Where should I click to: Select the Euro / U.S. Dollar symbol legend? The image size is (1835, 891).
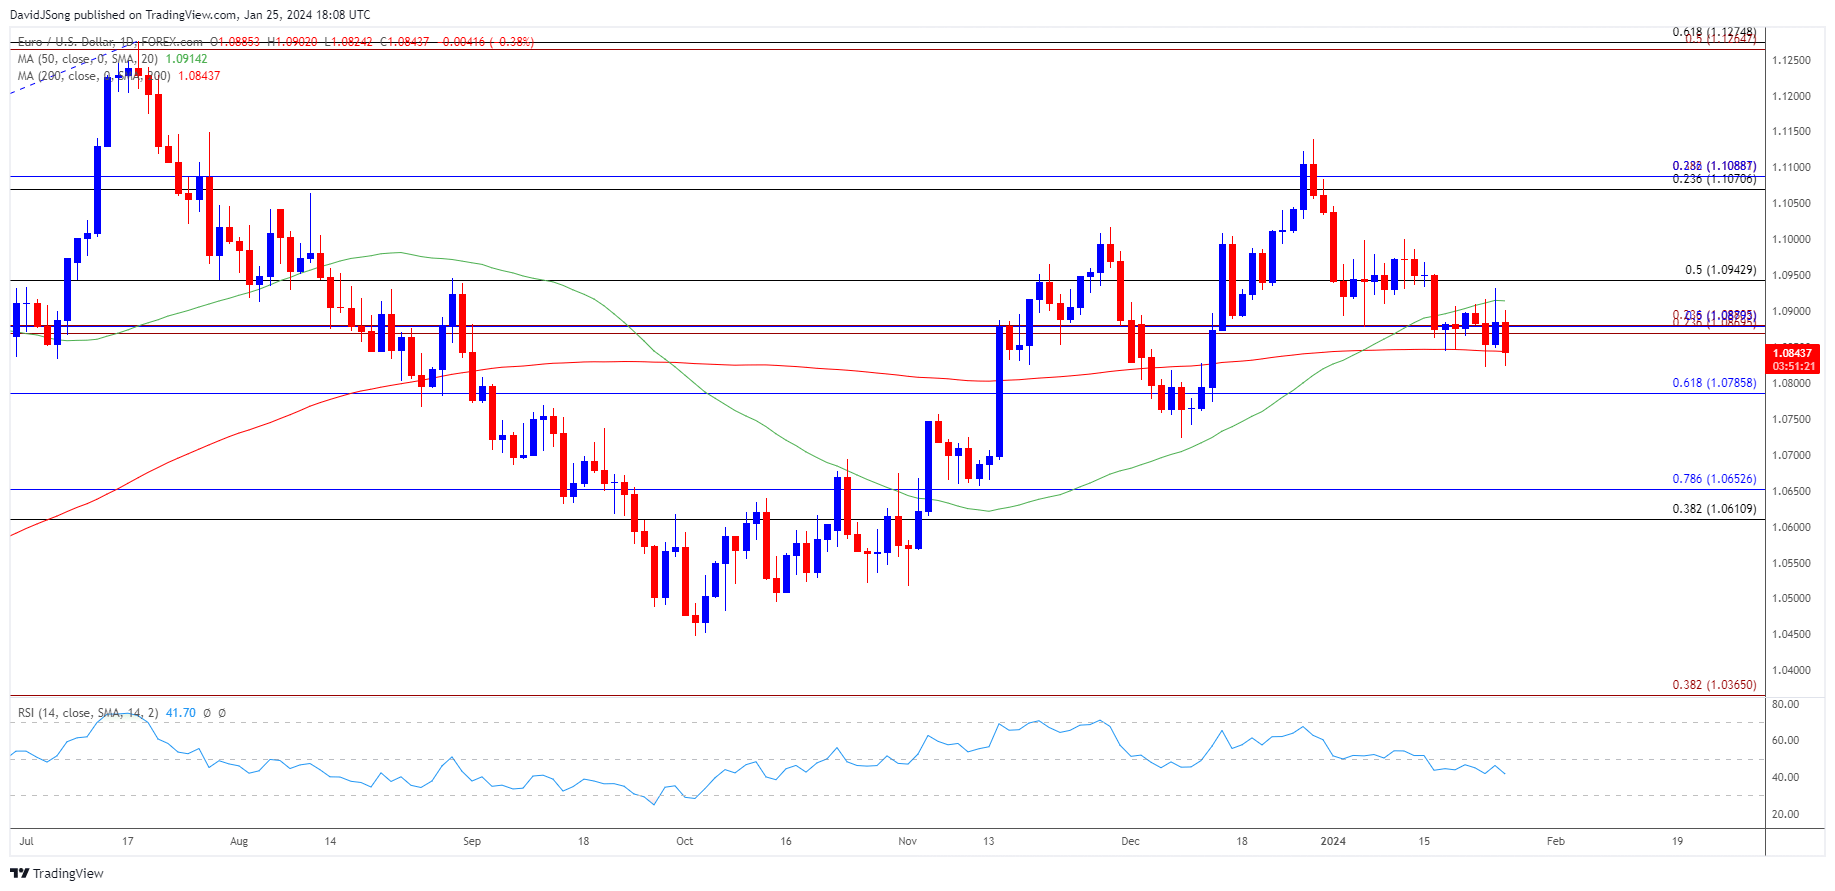[x=110, y=42]
